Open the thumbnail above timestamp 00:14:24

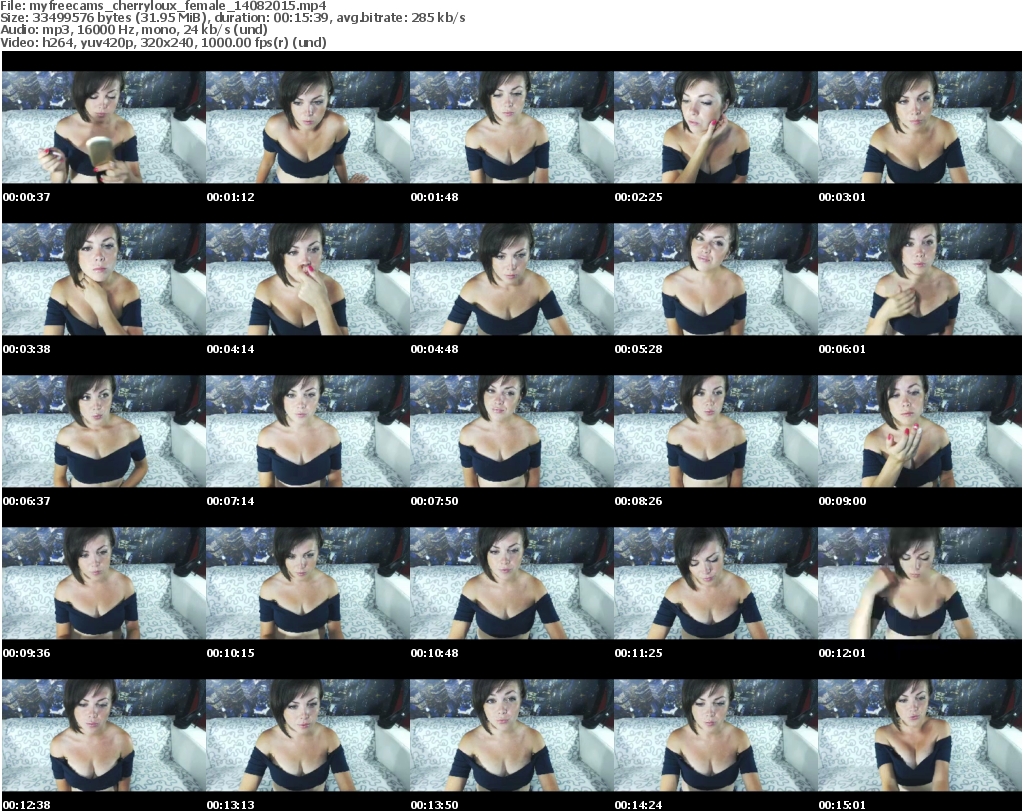point(715,735)
